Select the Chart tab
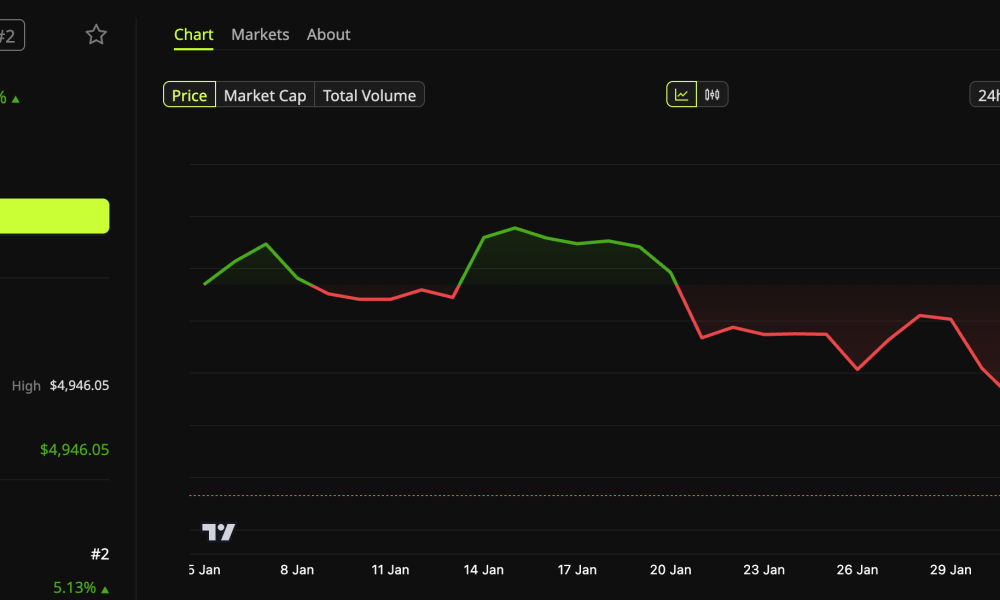The height and width of the screenshot is (600, 1000). 193,34
